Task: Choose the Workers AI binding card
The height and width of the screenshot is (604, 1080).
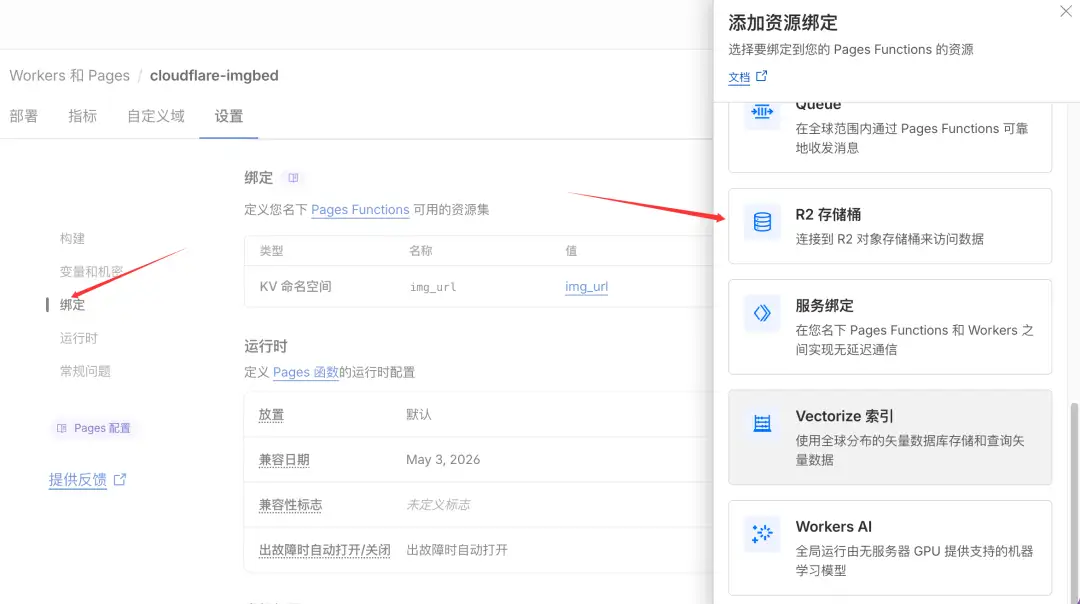Action: pyautogui.click(x=890, y=548)
